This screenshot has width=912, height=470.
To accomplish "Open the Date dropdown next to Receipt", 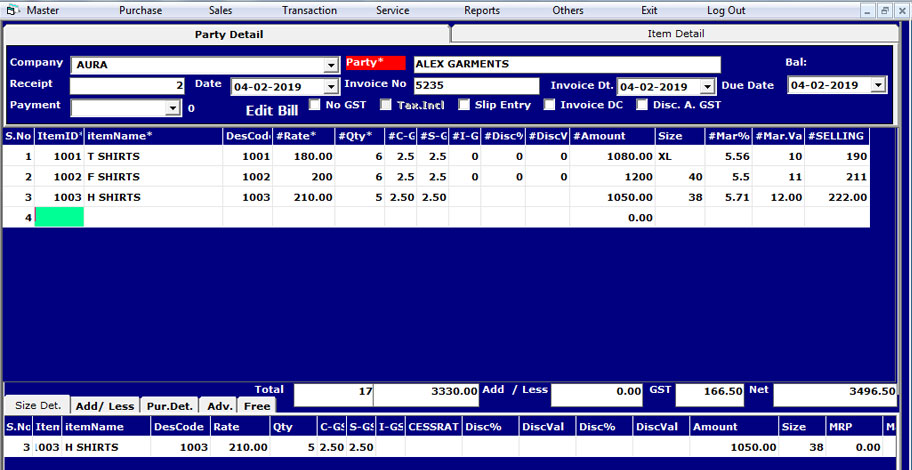I will 331,87.
